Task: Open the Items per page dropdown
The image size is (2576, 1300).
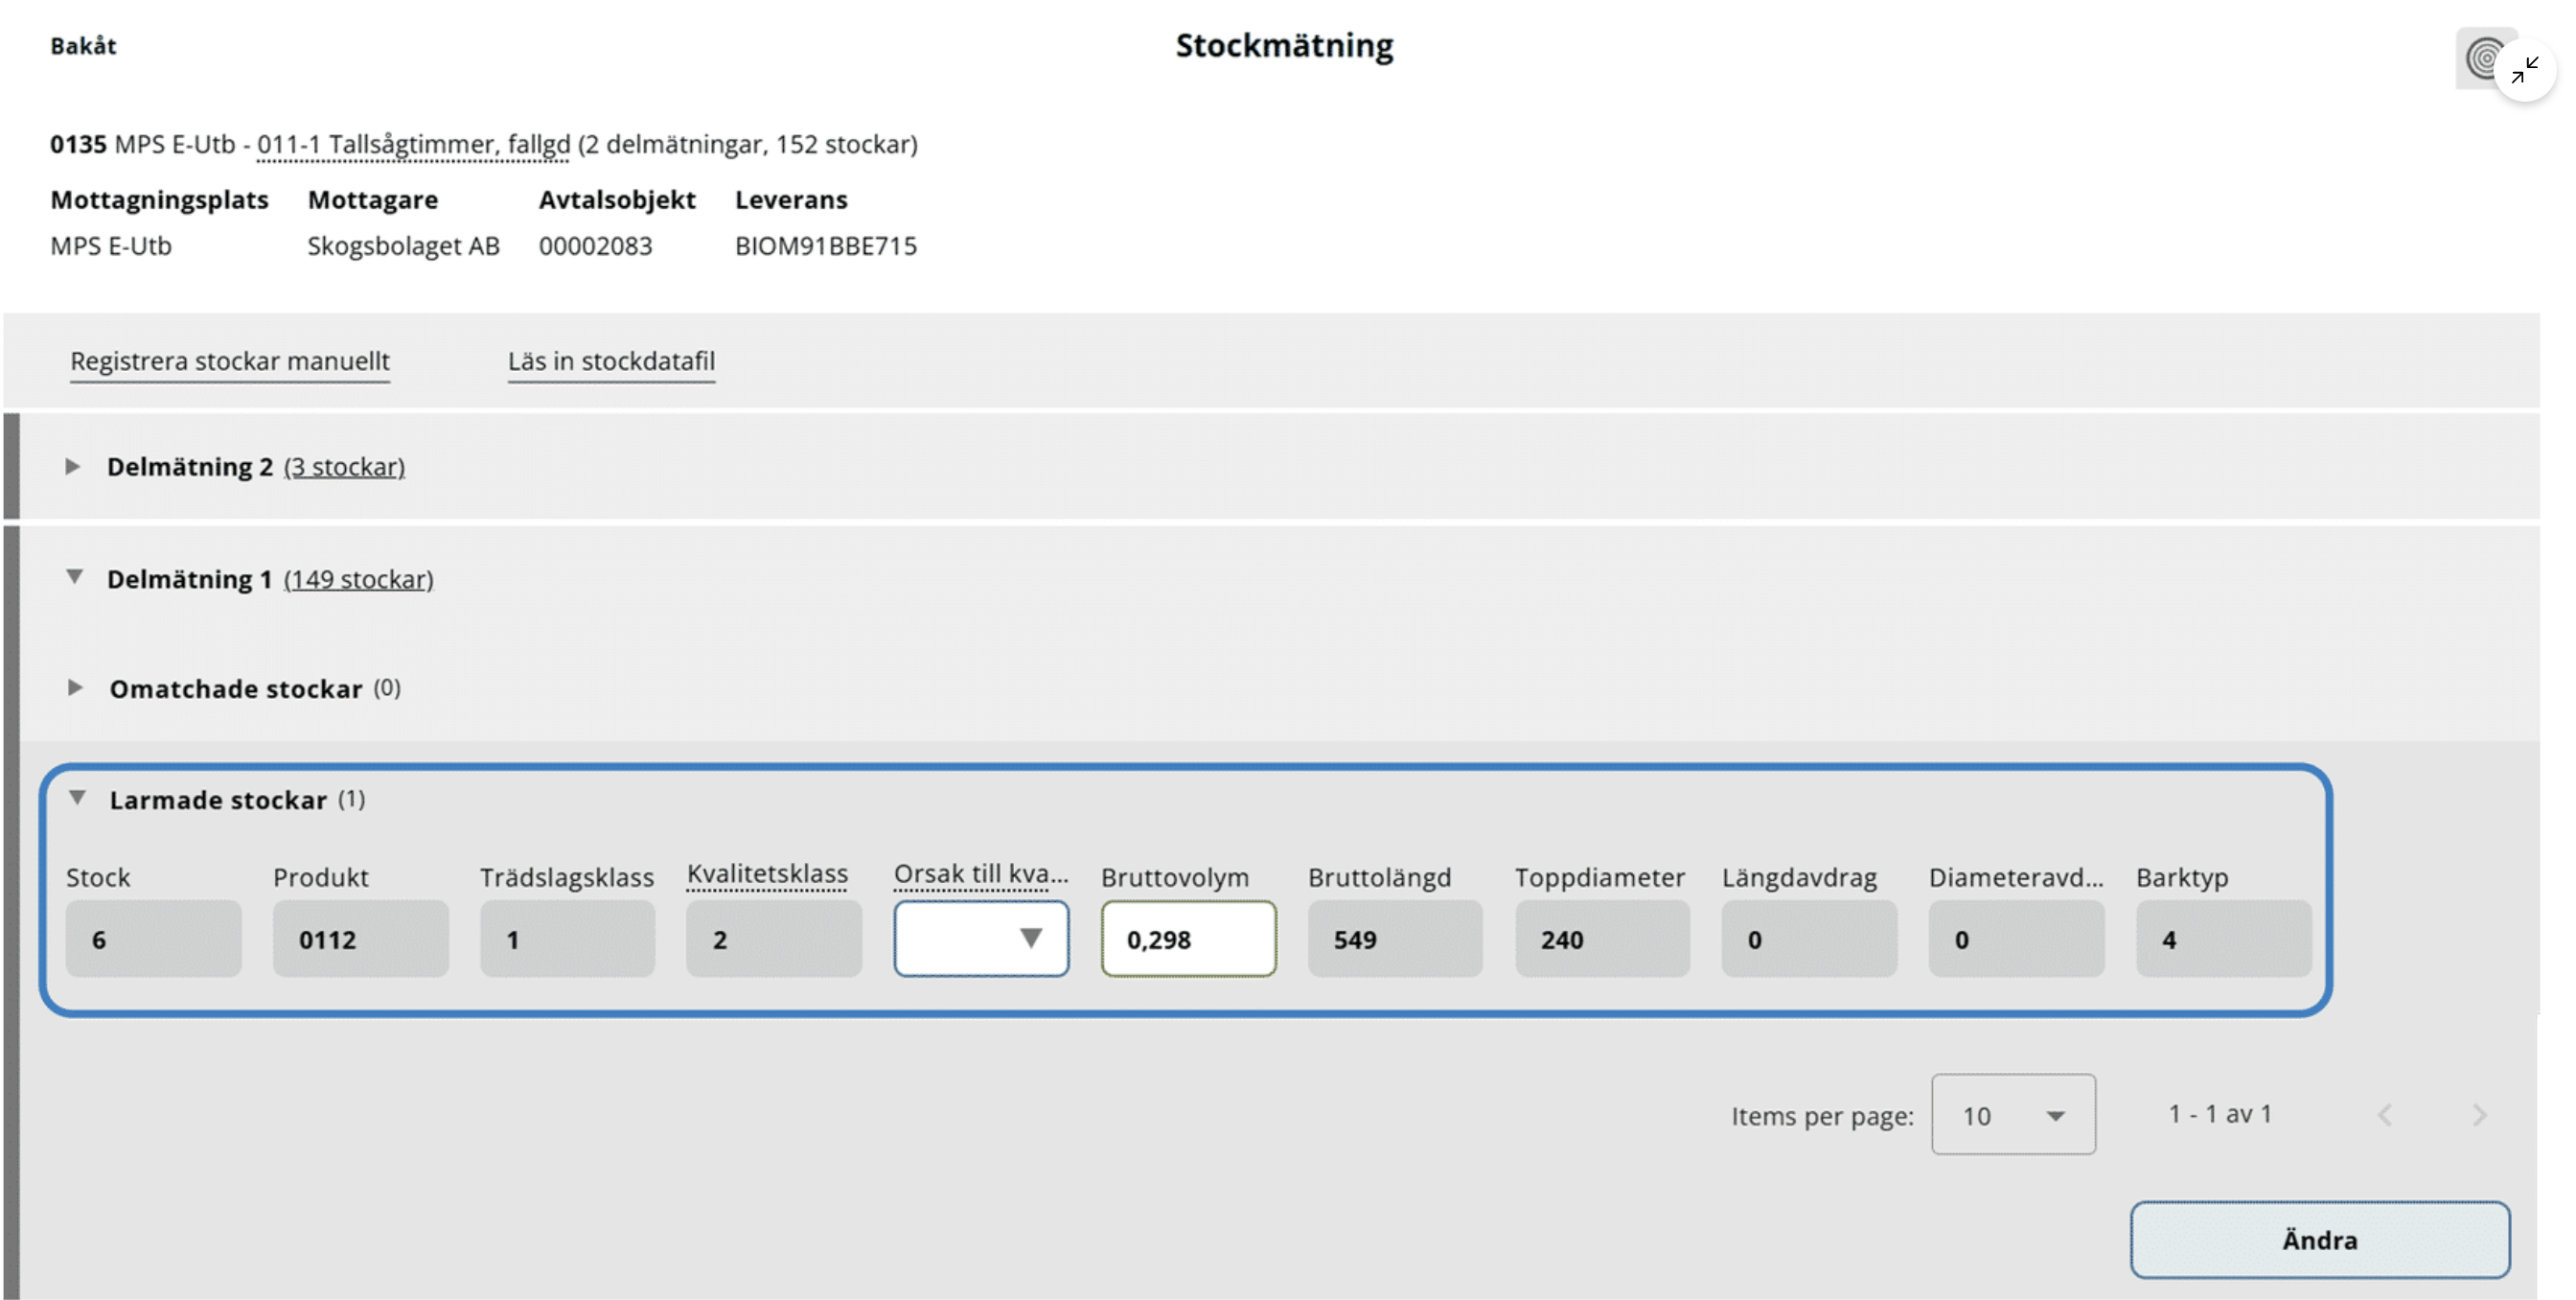Action: click(x=2013, y=1115)
